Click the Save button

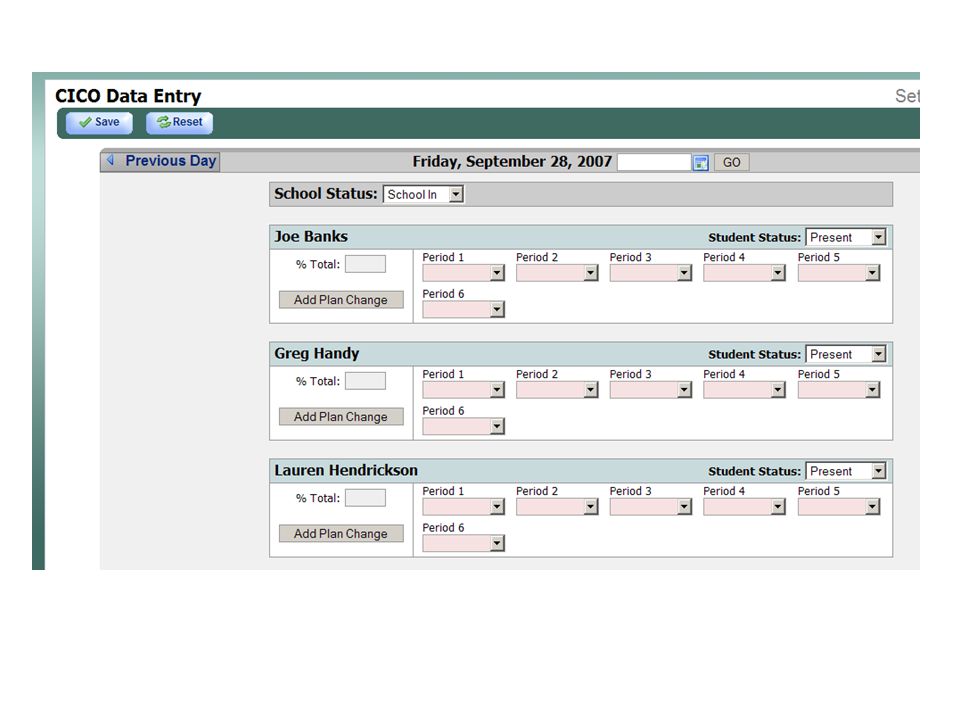99,122
